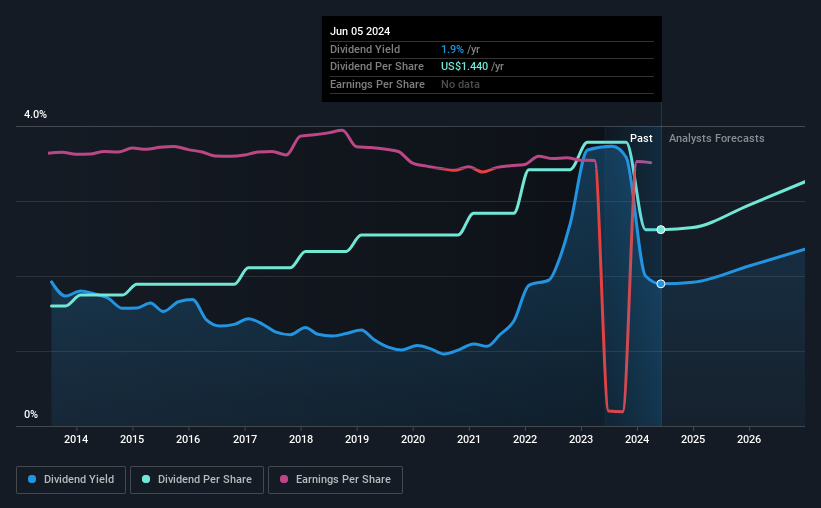Click the No data earnings value
This screenshot has width=821, height=508.
460,84
